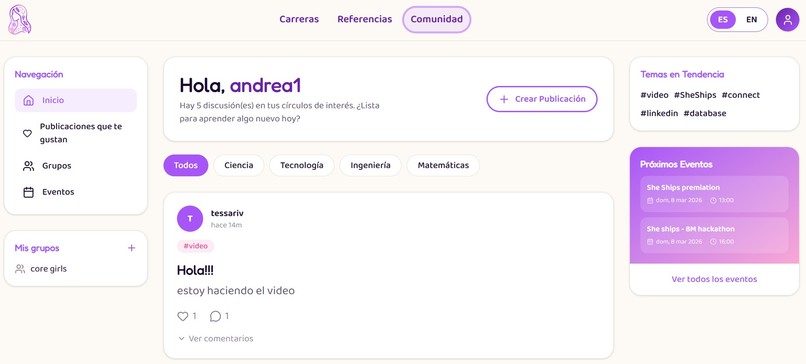Open the Carreras nav item

299,20
